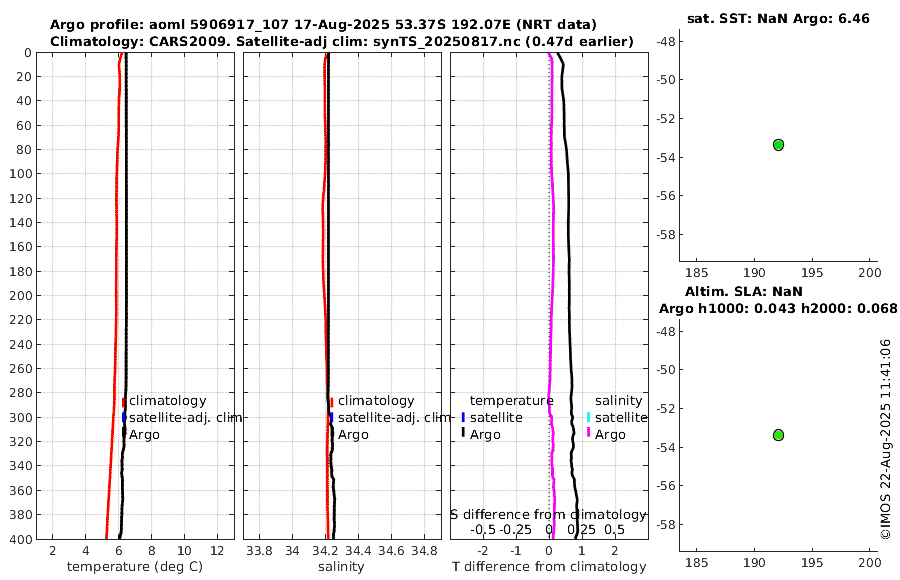Click blue satellite-adj. clim swatch in salinity legend
900x580 pixels.
click(331, 417)
